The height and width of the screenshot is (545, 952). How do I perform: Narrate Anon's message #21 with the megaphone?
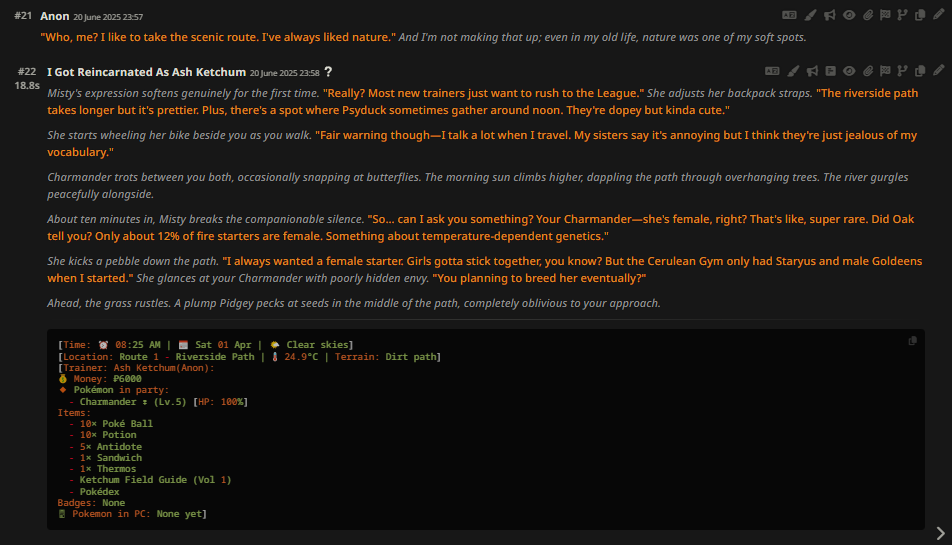[x=829, y=15]
